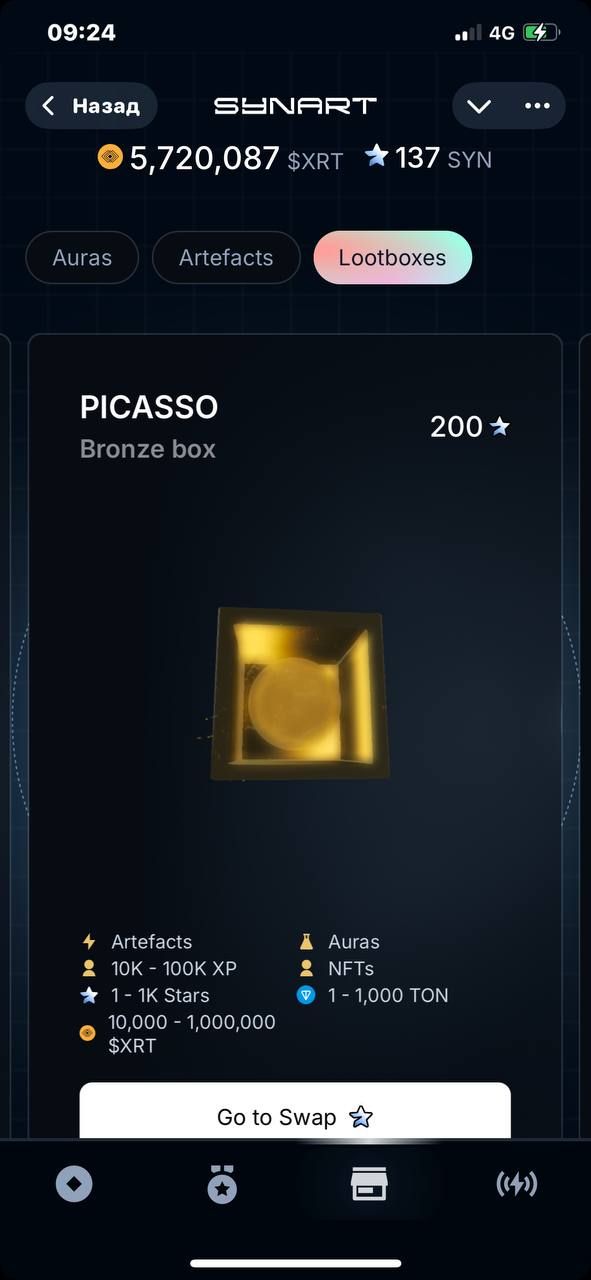Open the medal rewards icon in bottom navigation
This screenshot has height=1280, width=591.
point(222,1185)
